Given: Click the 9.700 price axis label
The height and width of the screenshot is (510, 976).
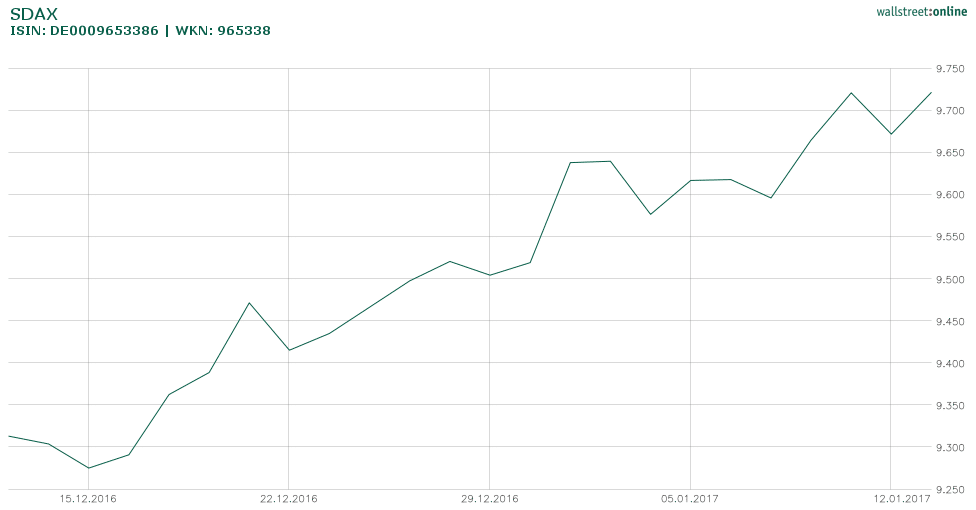Looking at the screenshot, I should 949,111.
